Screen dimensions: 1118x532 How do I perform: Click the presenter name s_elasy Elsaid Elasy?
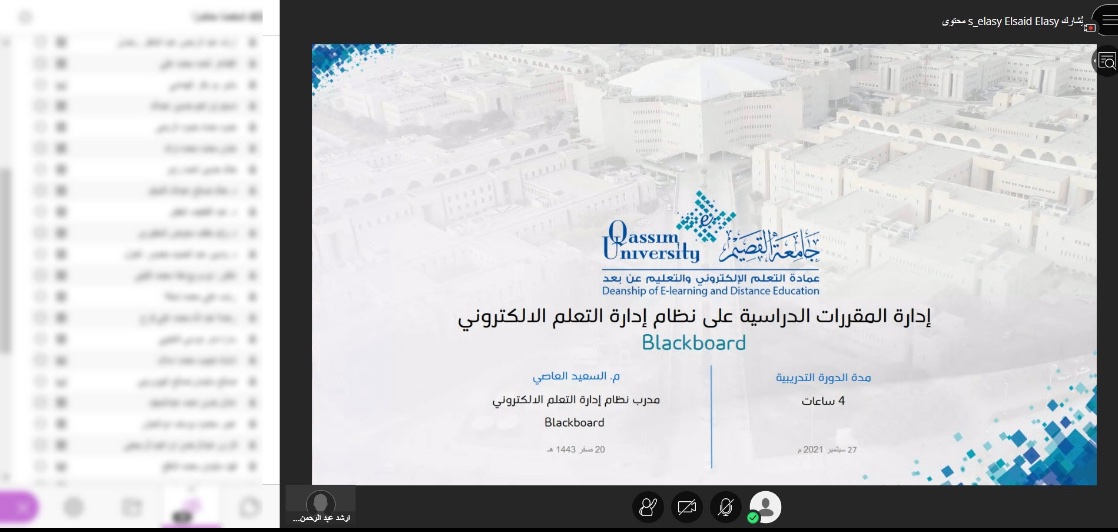tap(1013, 22)
